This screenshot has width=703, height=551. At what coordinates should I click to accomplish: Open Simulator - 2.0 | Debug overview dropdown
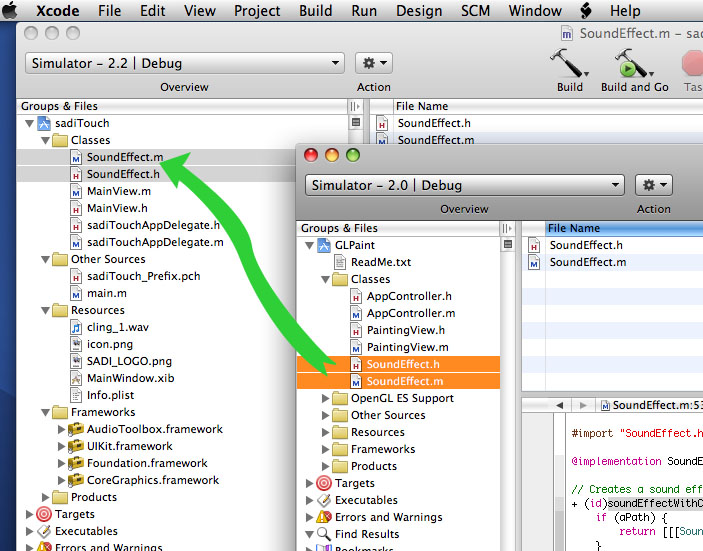pos(464,185)
